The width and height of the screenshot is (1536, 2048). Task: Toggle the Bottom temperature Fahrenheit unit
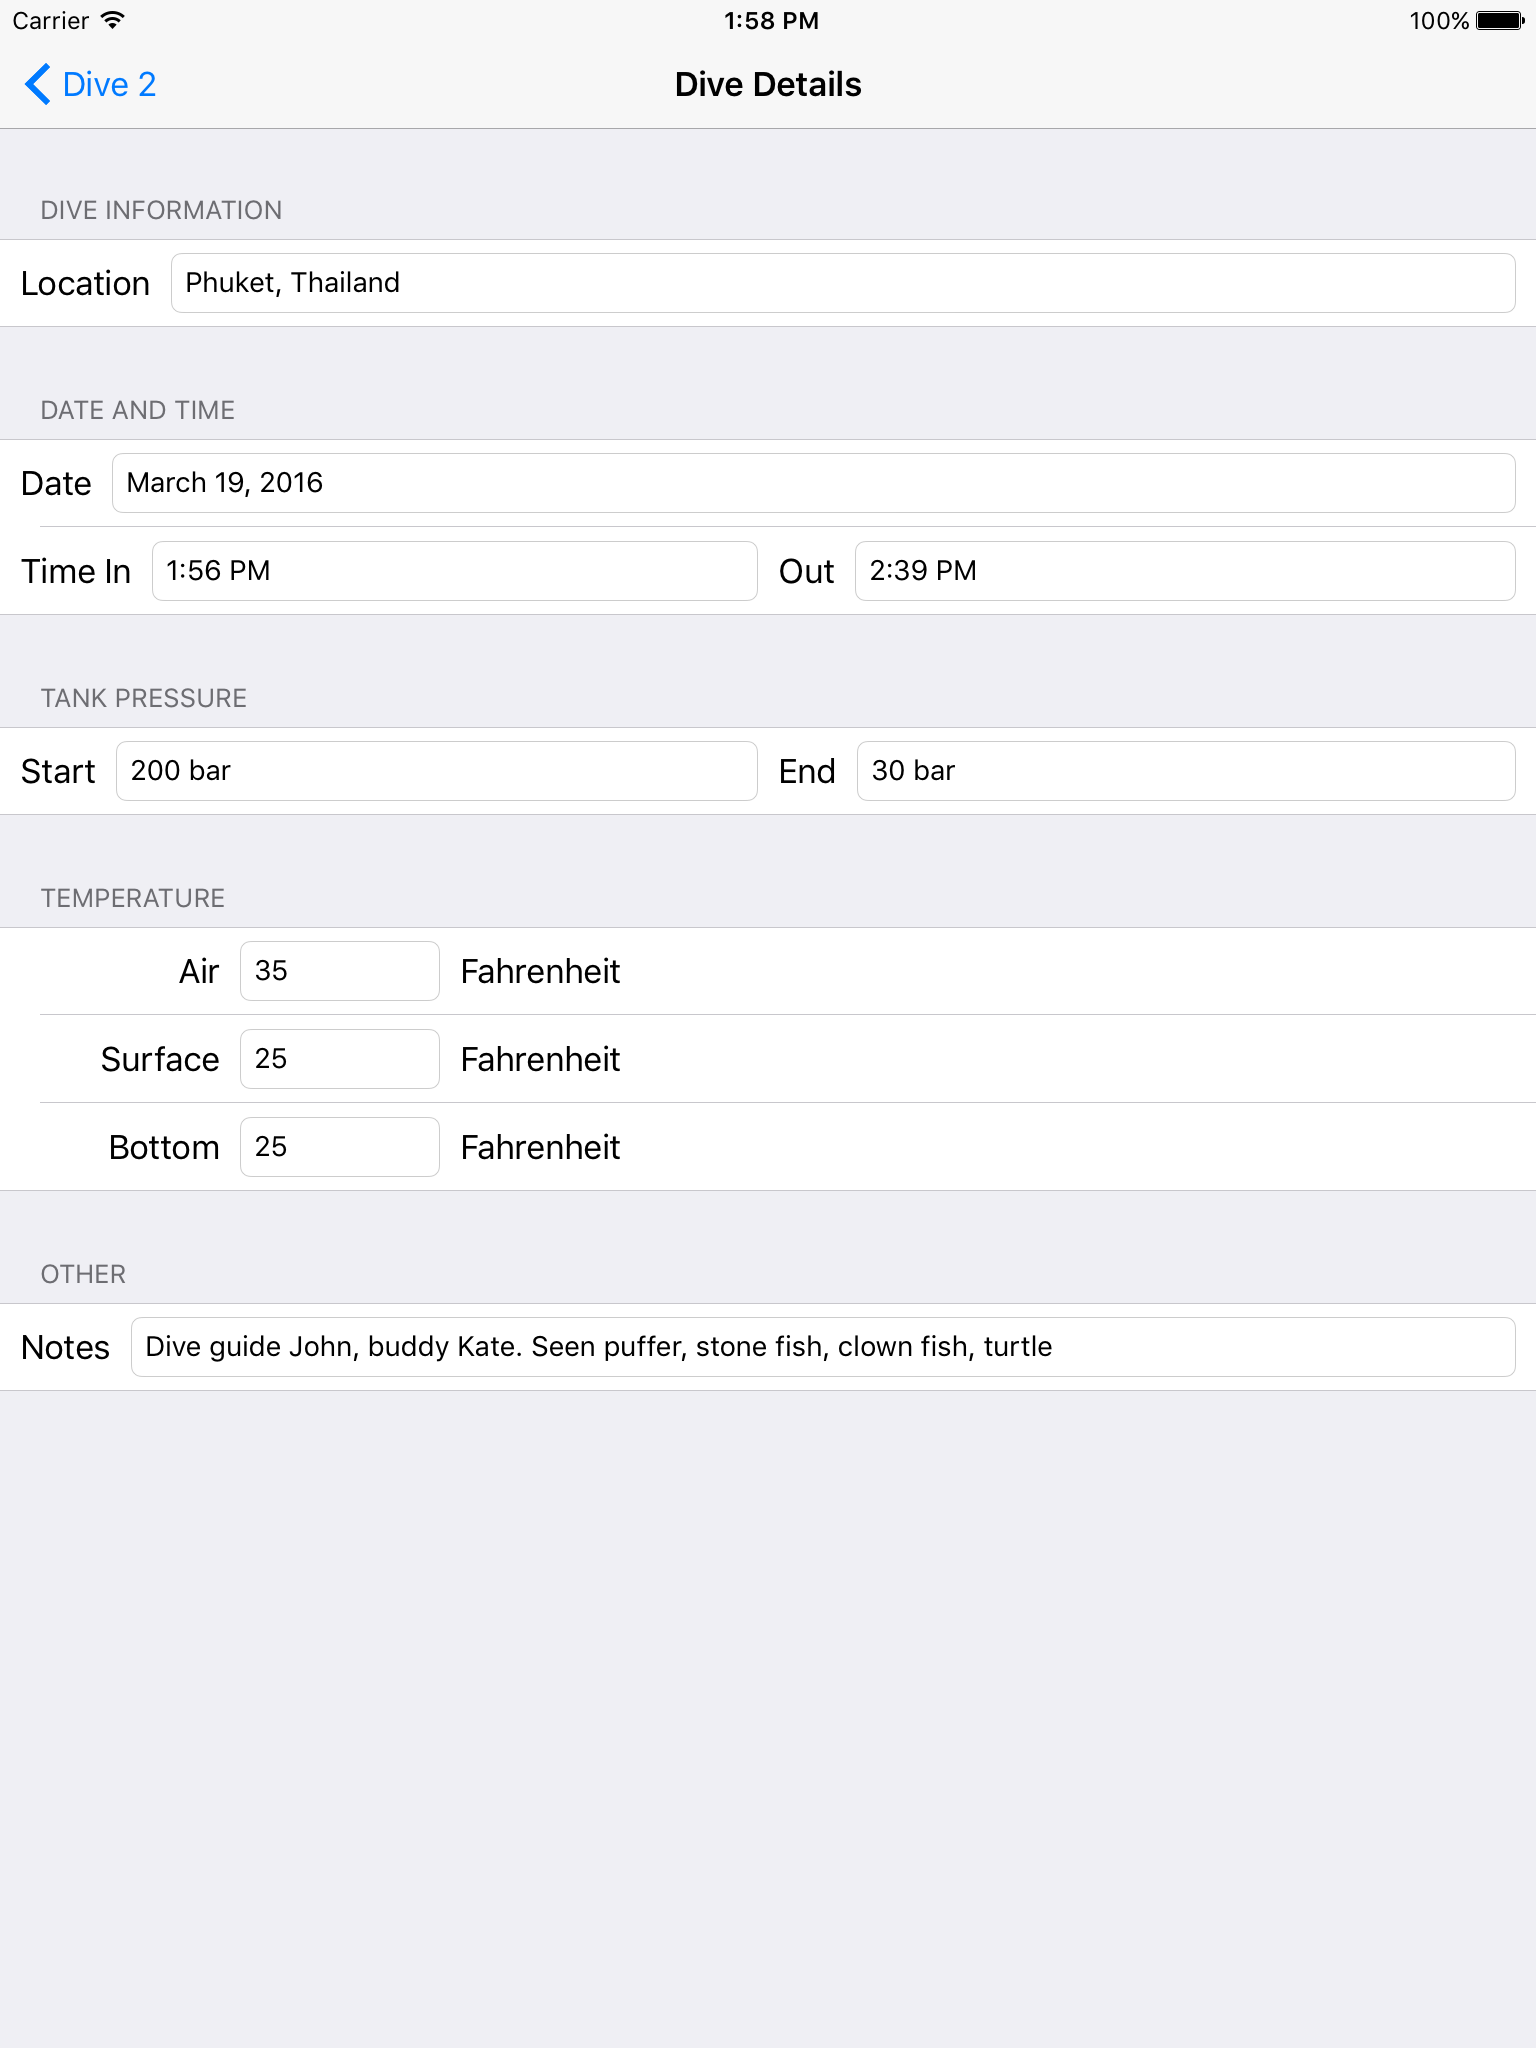[540, 1147]
